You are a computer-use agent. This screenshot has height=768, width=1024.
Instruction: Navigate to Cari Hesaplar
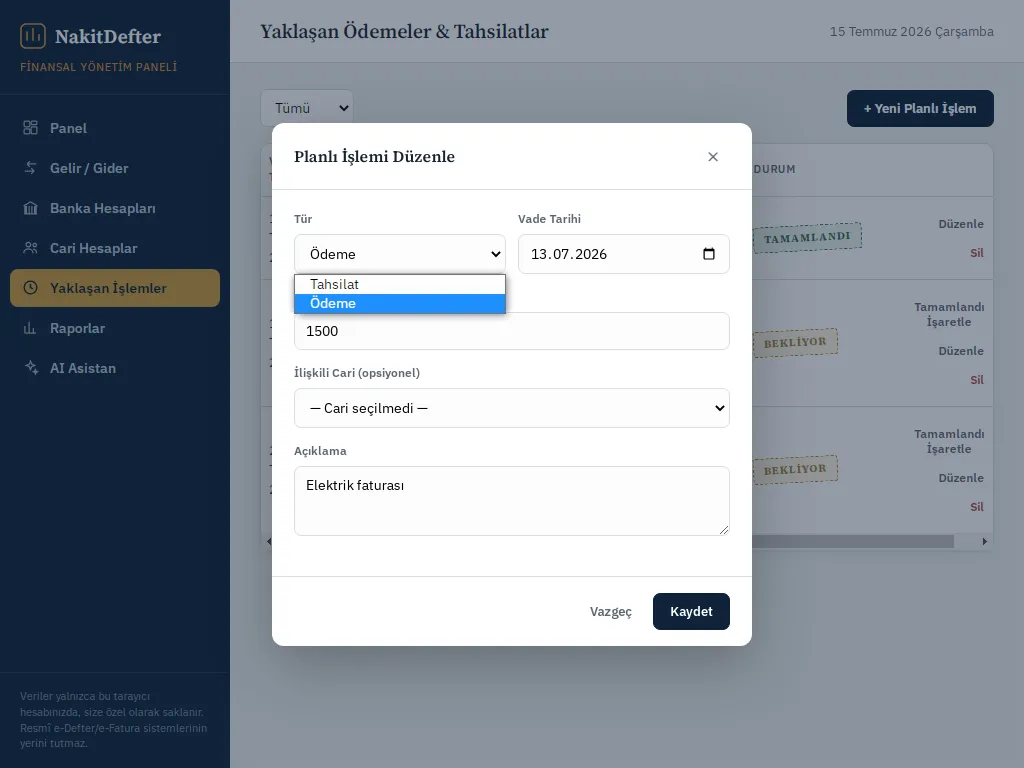tap(115, 248)
